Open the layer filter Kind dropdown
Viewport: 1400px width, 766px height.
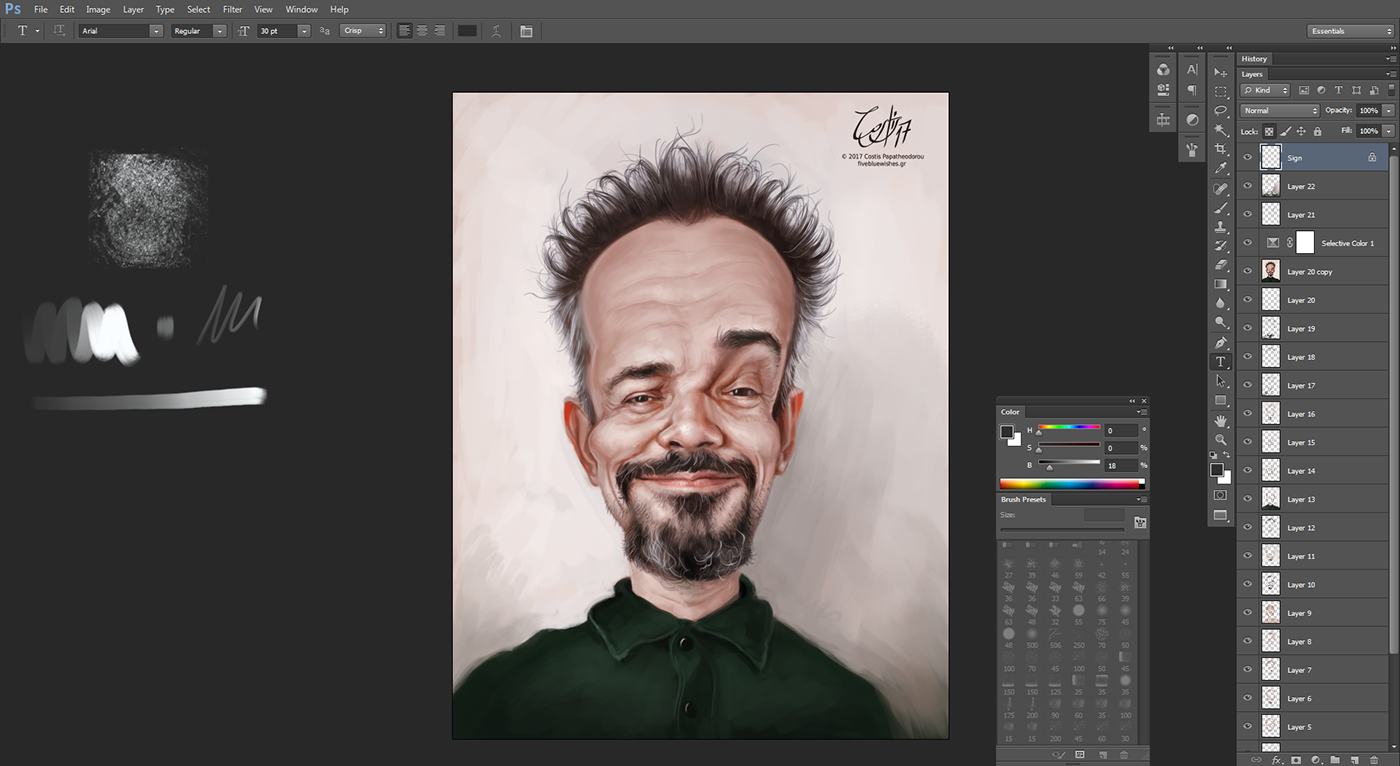(x=1265, y=90)
